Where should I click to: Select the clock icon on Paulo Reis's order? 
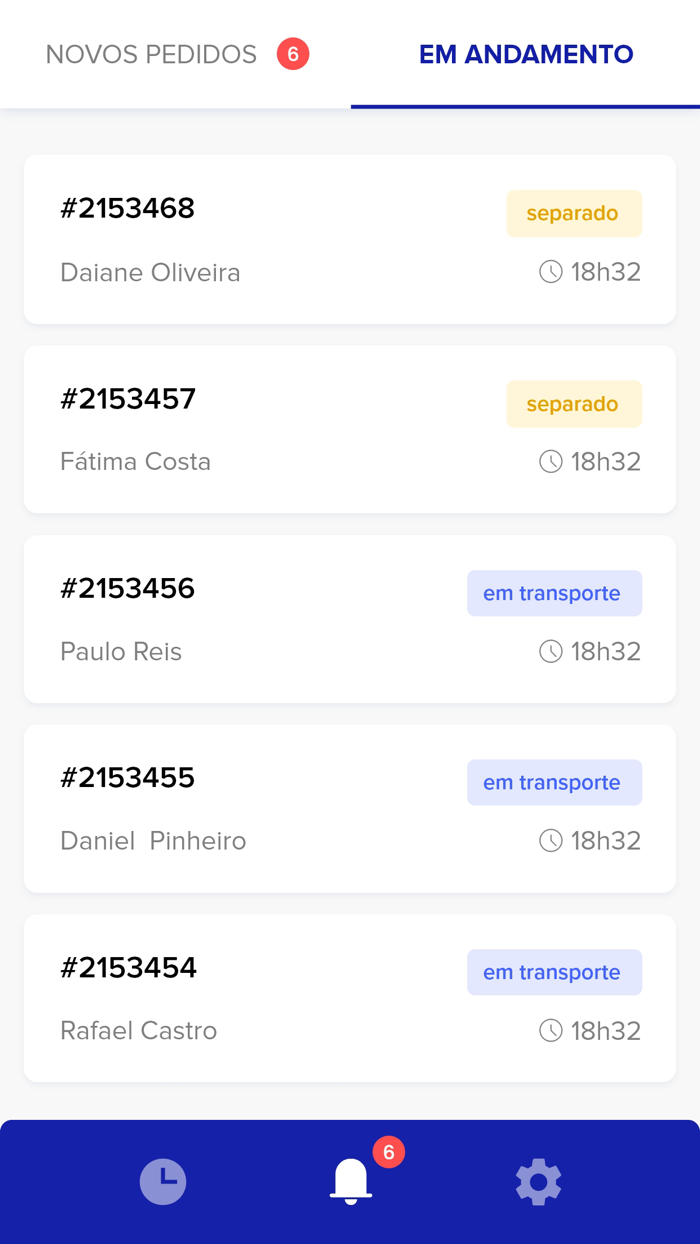pyautogui.click(x=551, y=651)
